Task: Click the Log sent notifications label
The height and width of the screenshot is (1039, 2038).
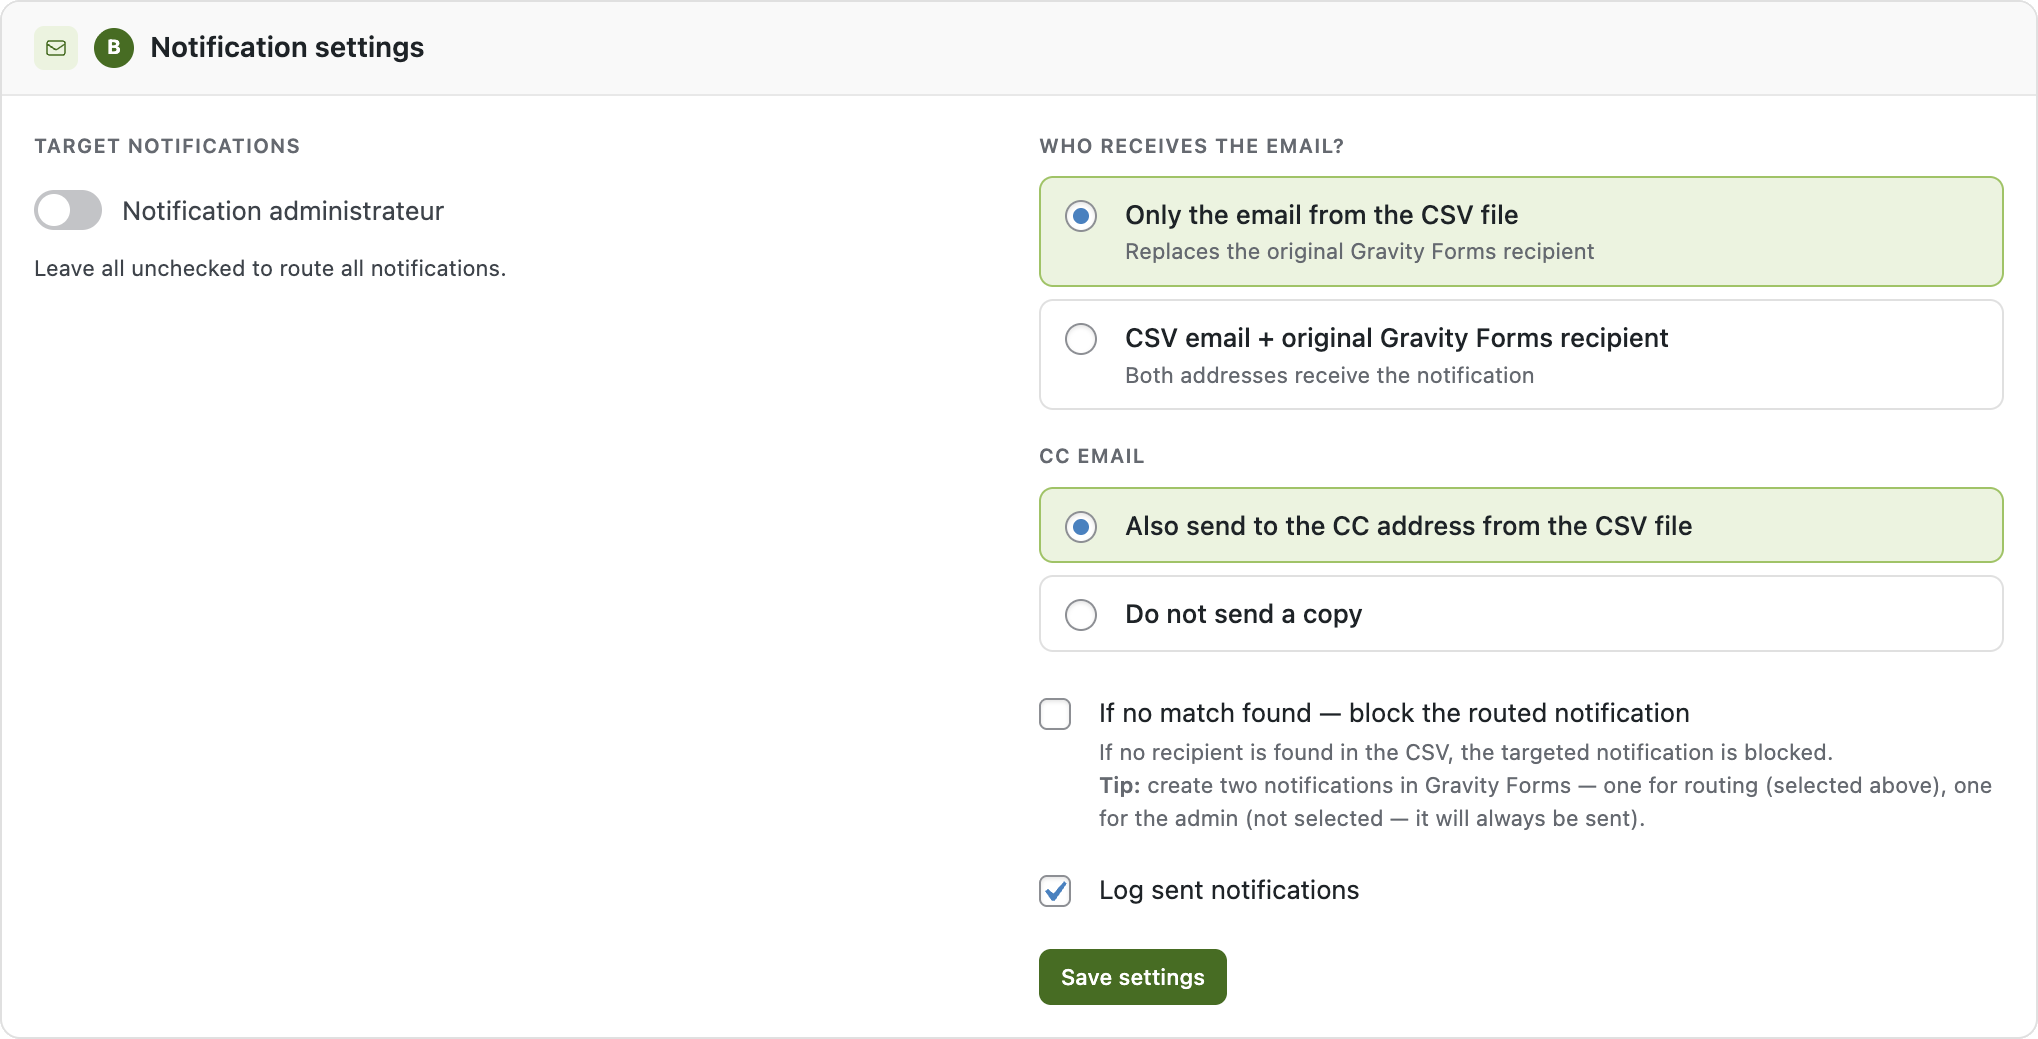Action: coord(1229,890)
